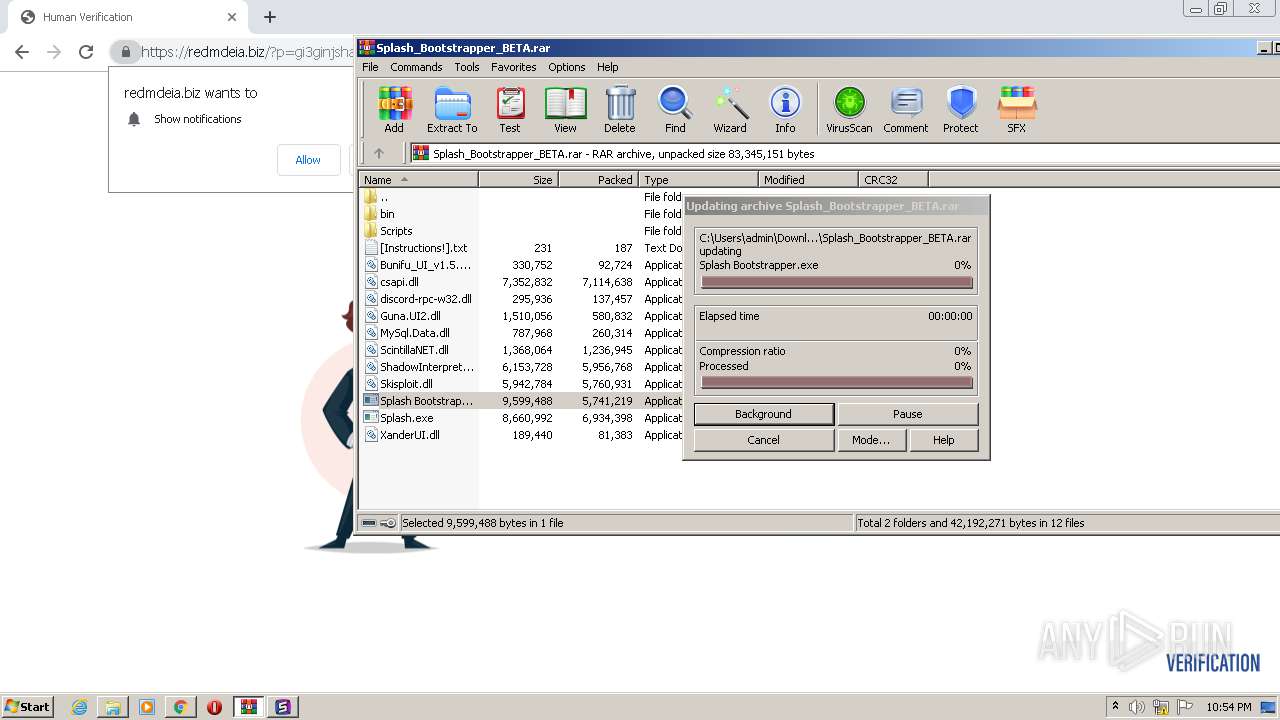Open Internet Explorer from taskbar
This screenshot has width=1280, height=720.
[x=79, y=707]
